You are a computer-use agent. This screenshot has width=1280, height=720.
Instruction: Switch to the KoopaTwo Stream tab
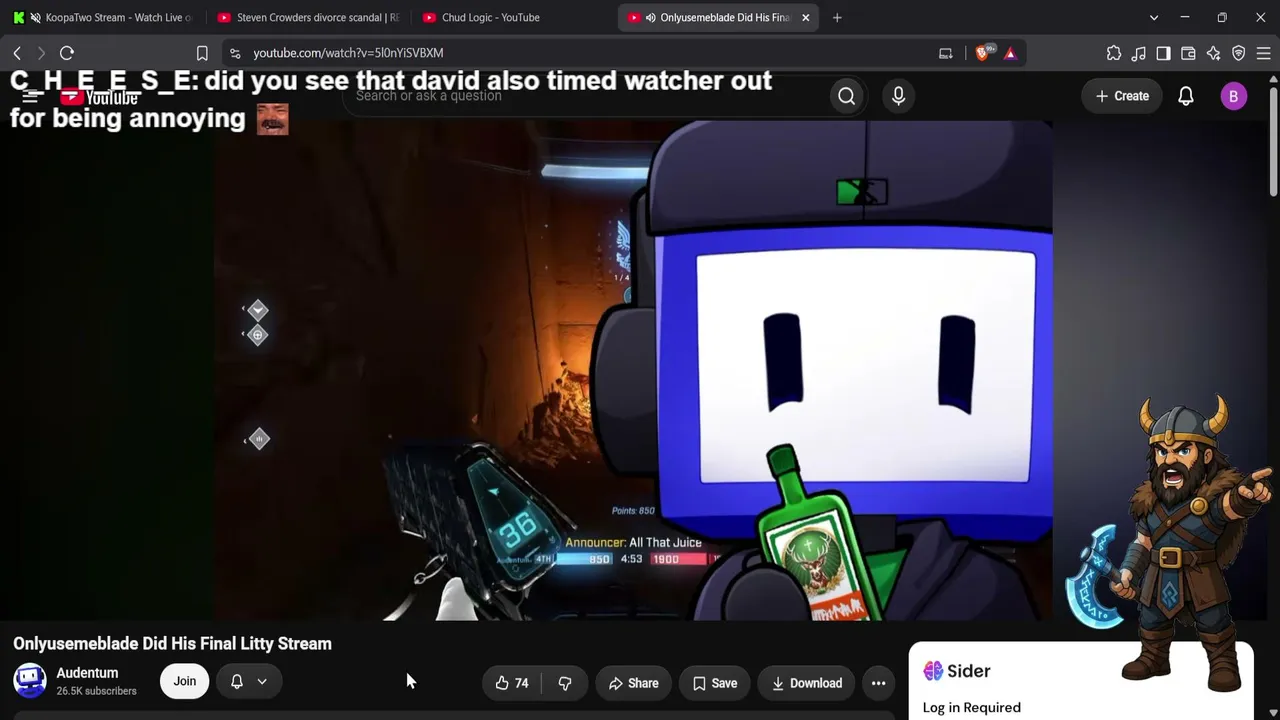pos(104,17)
